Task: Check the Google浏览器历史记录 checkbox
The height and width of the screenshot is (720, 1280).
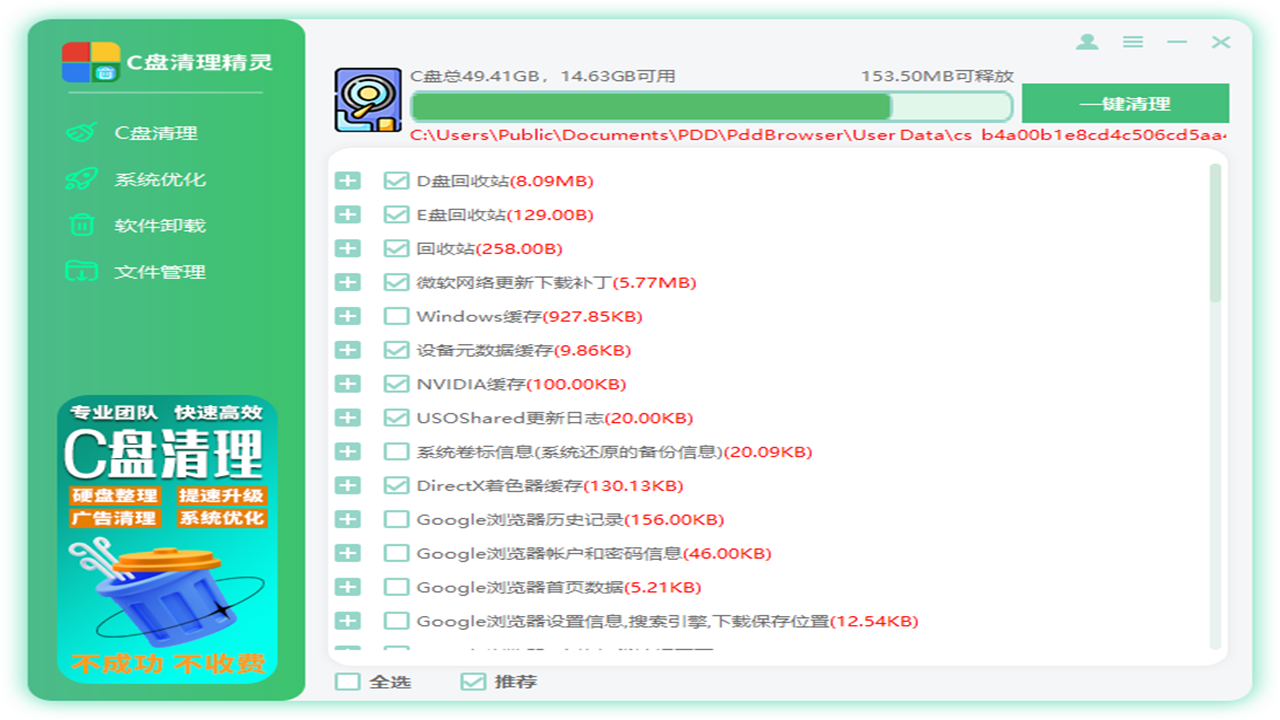Action: pyautogui.click(x=394, y=519)
